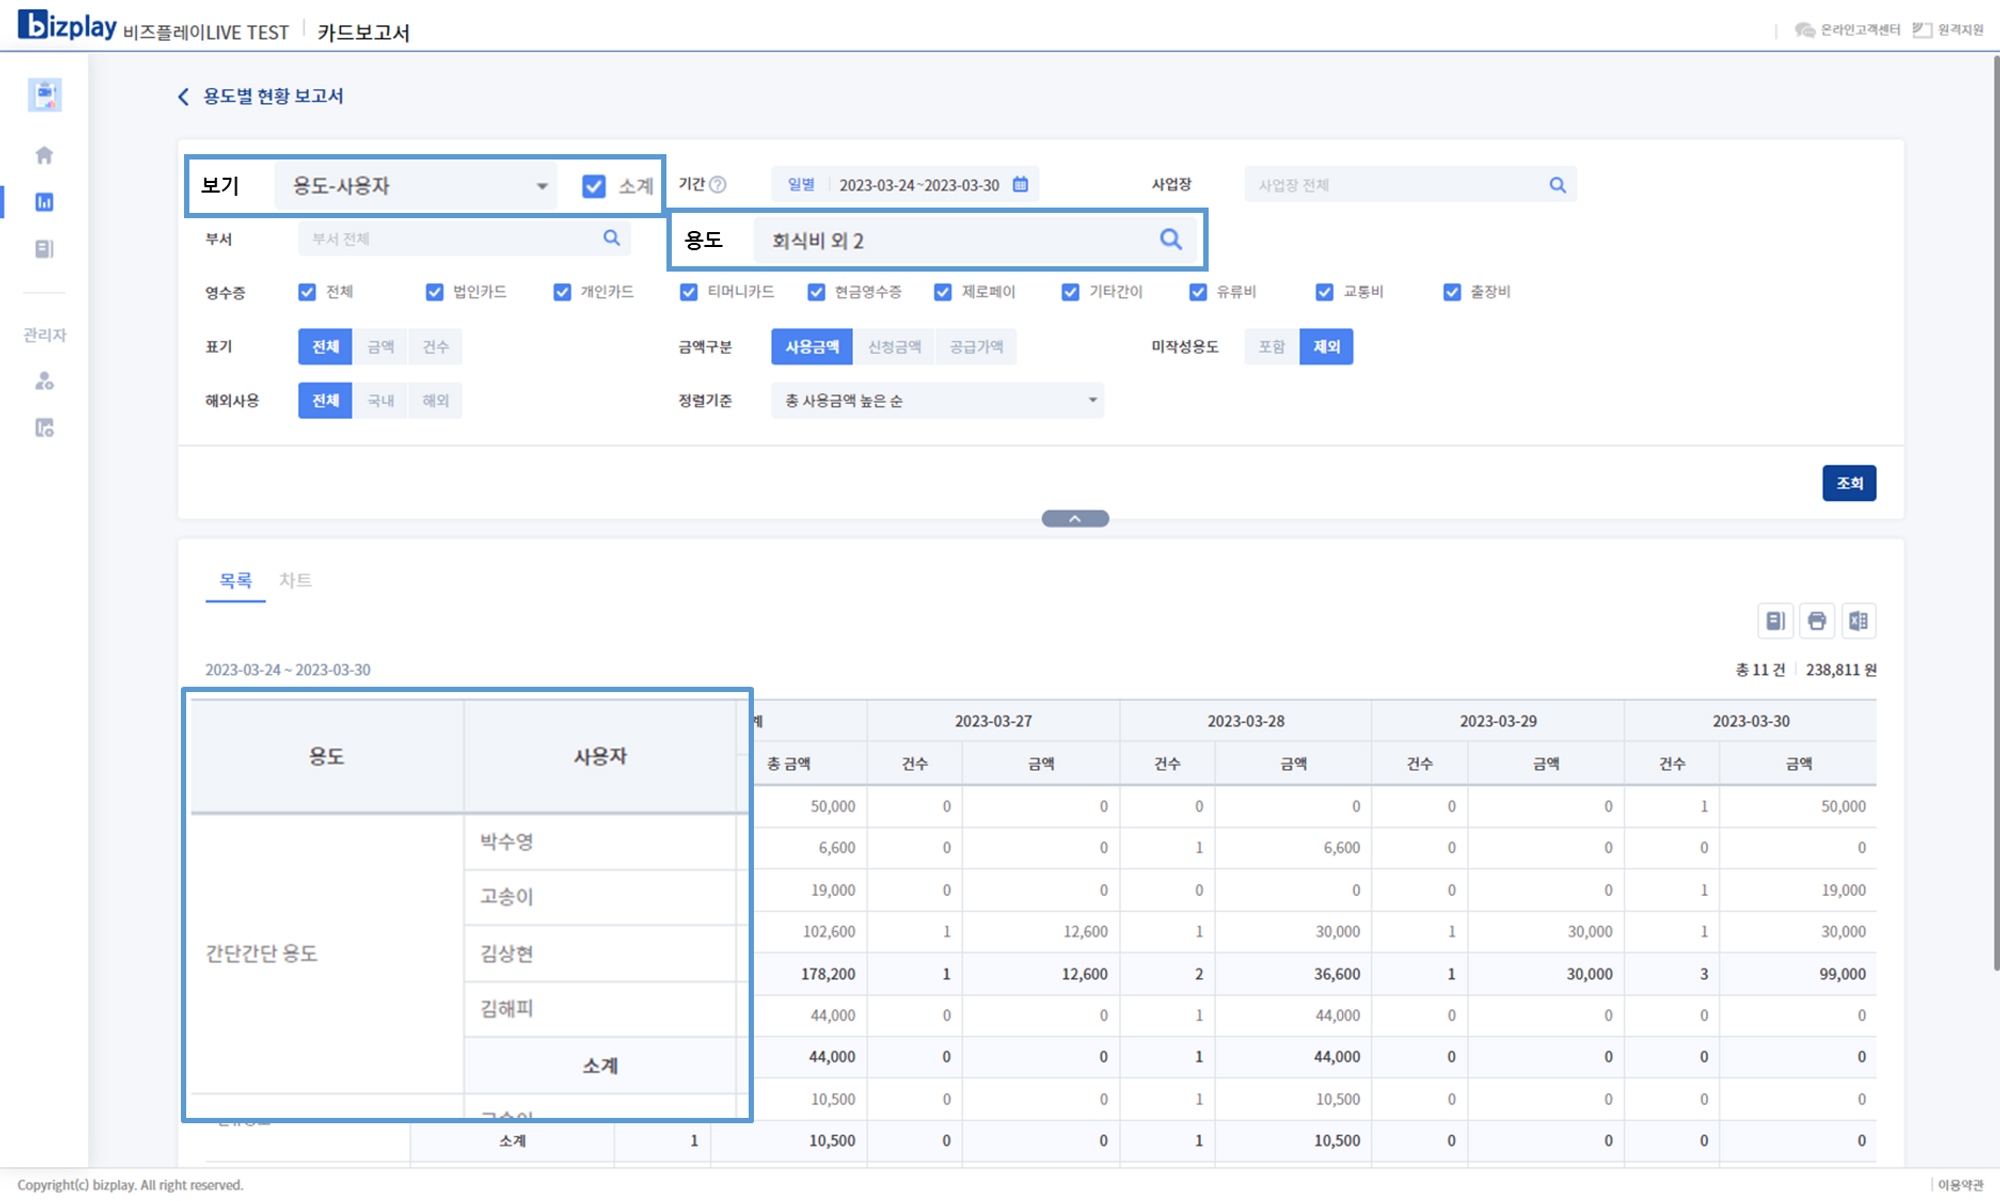
Task: Select 제외 for 미작성용도
Action: click(x=1326, y=347)
